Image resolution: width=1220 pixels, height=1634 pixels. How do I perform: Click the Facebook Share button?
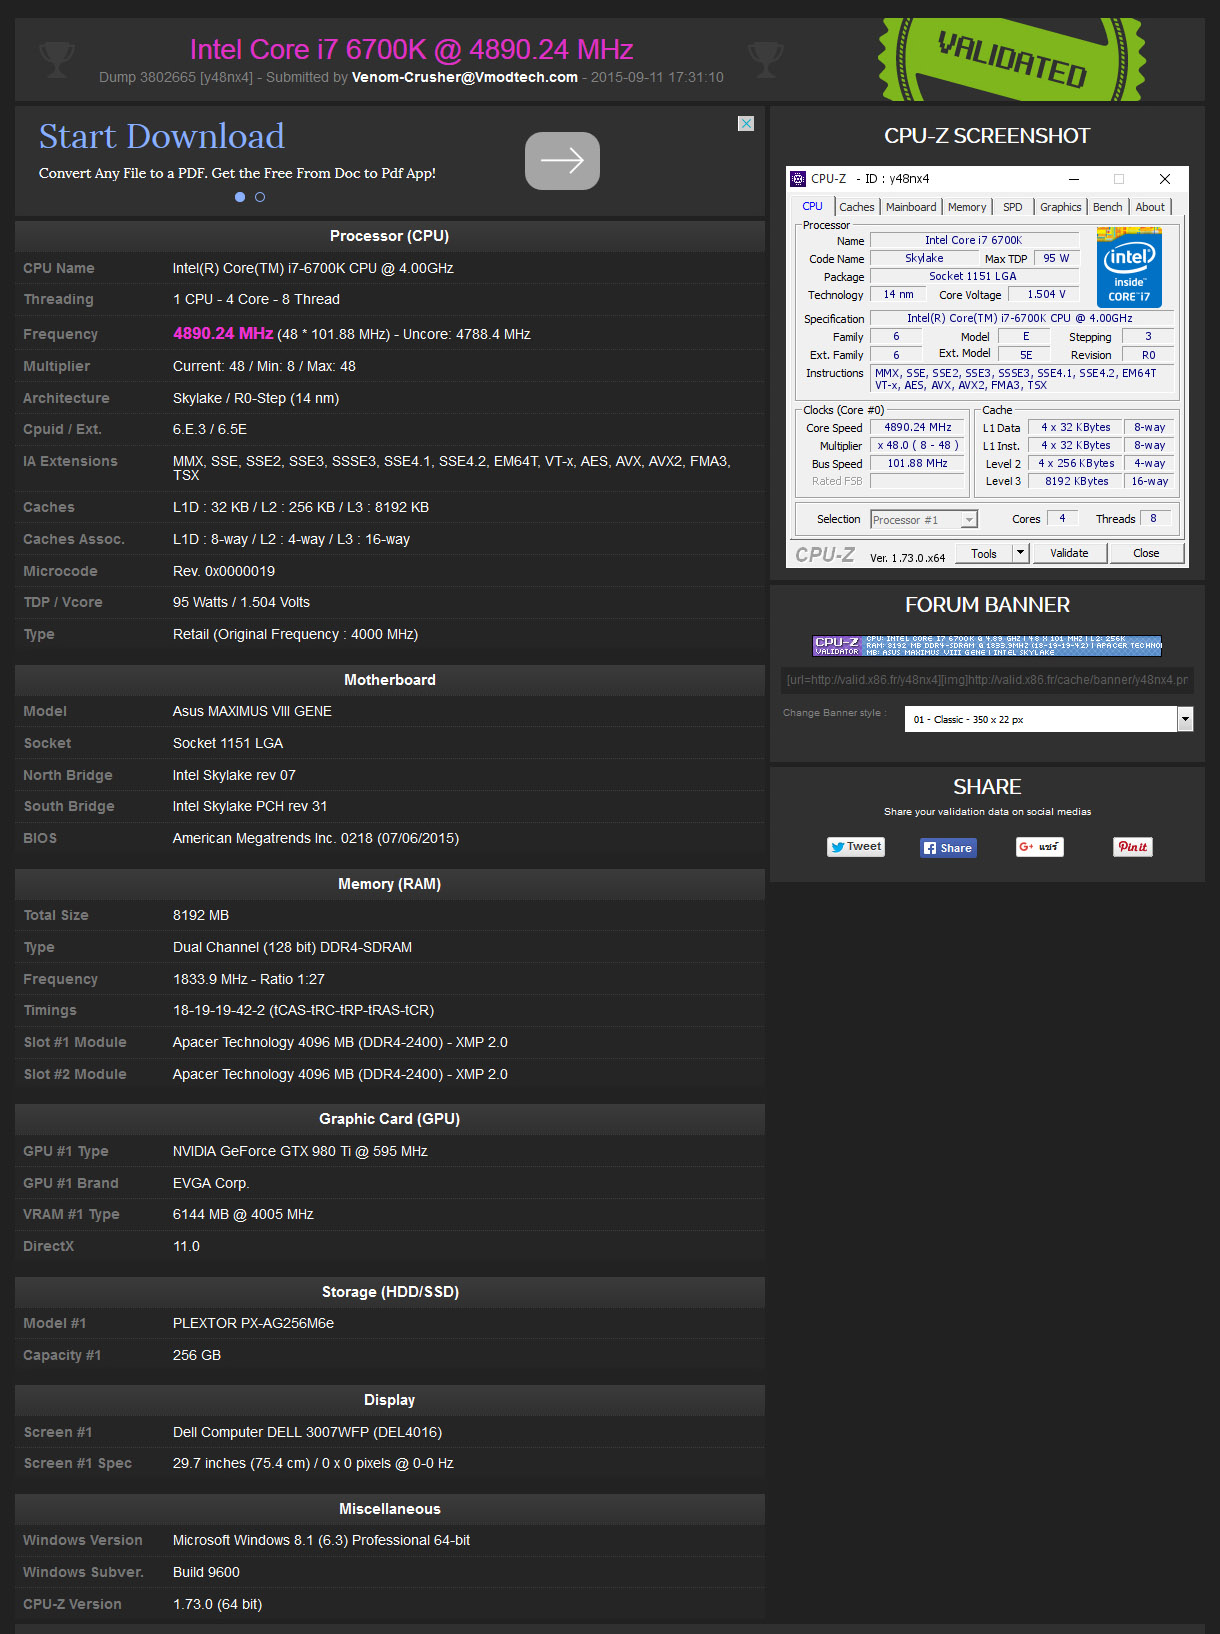(948, 848)
